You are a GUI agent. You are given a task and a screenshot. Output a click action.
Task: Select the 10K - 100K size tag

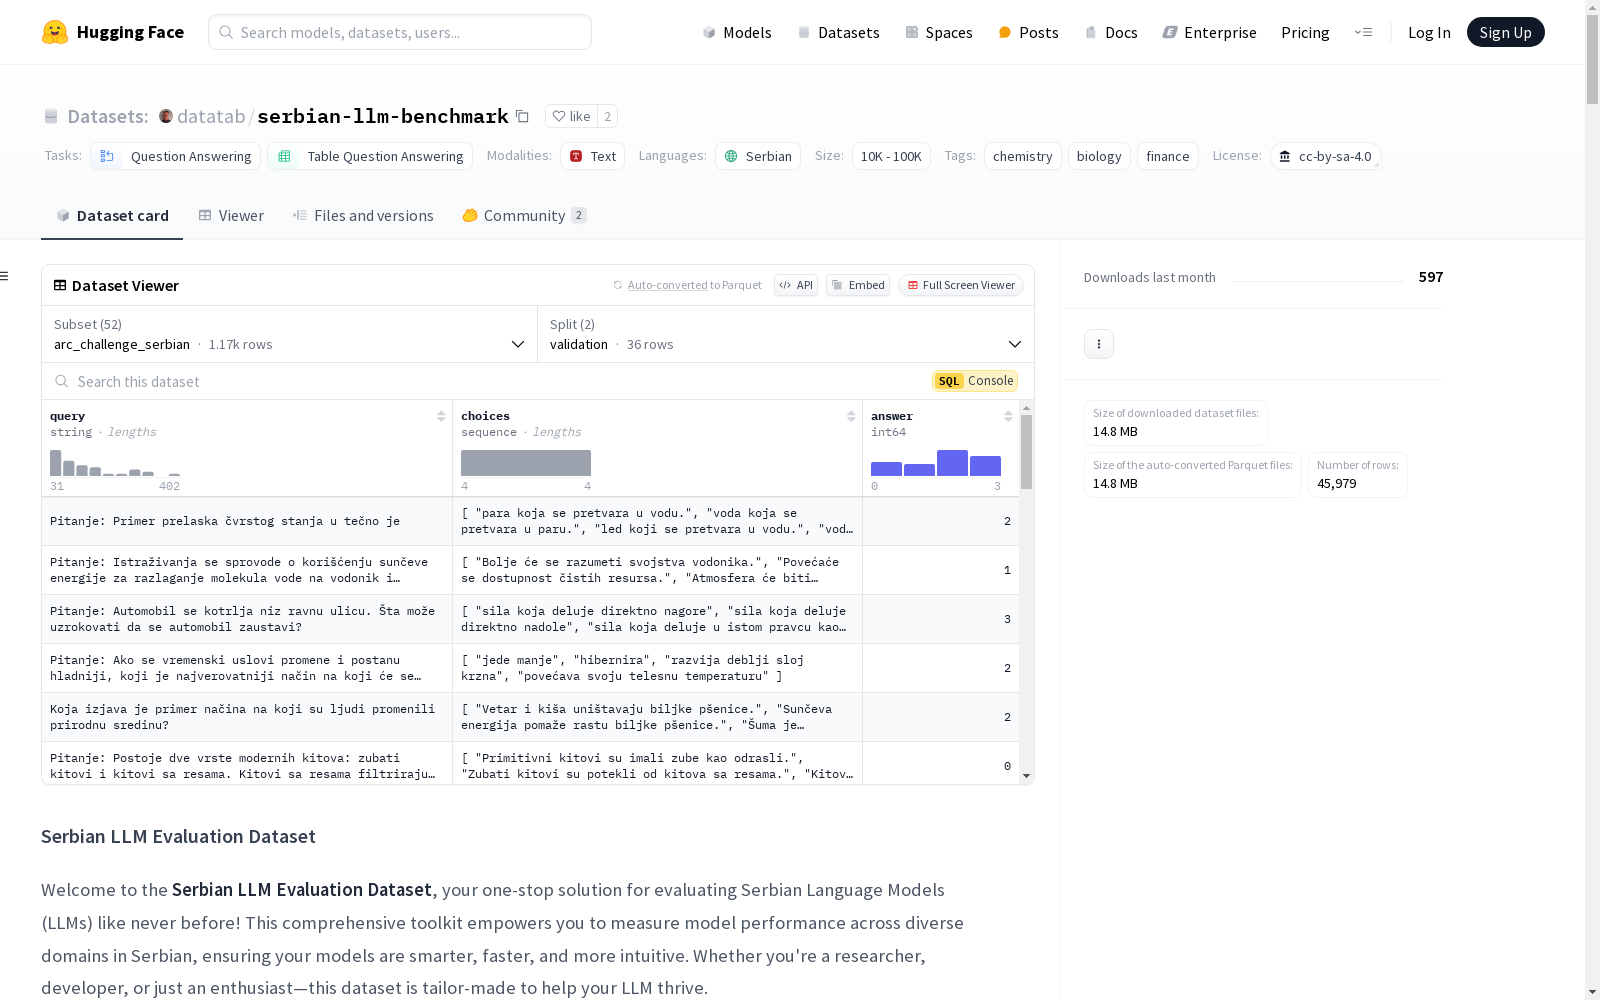891,156
